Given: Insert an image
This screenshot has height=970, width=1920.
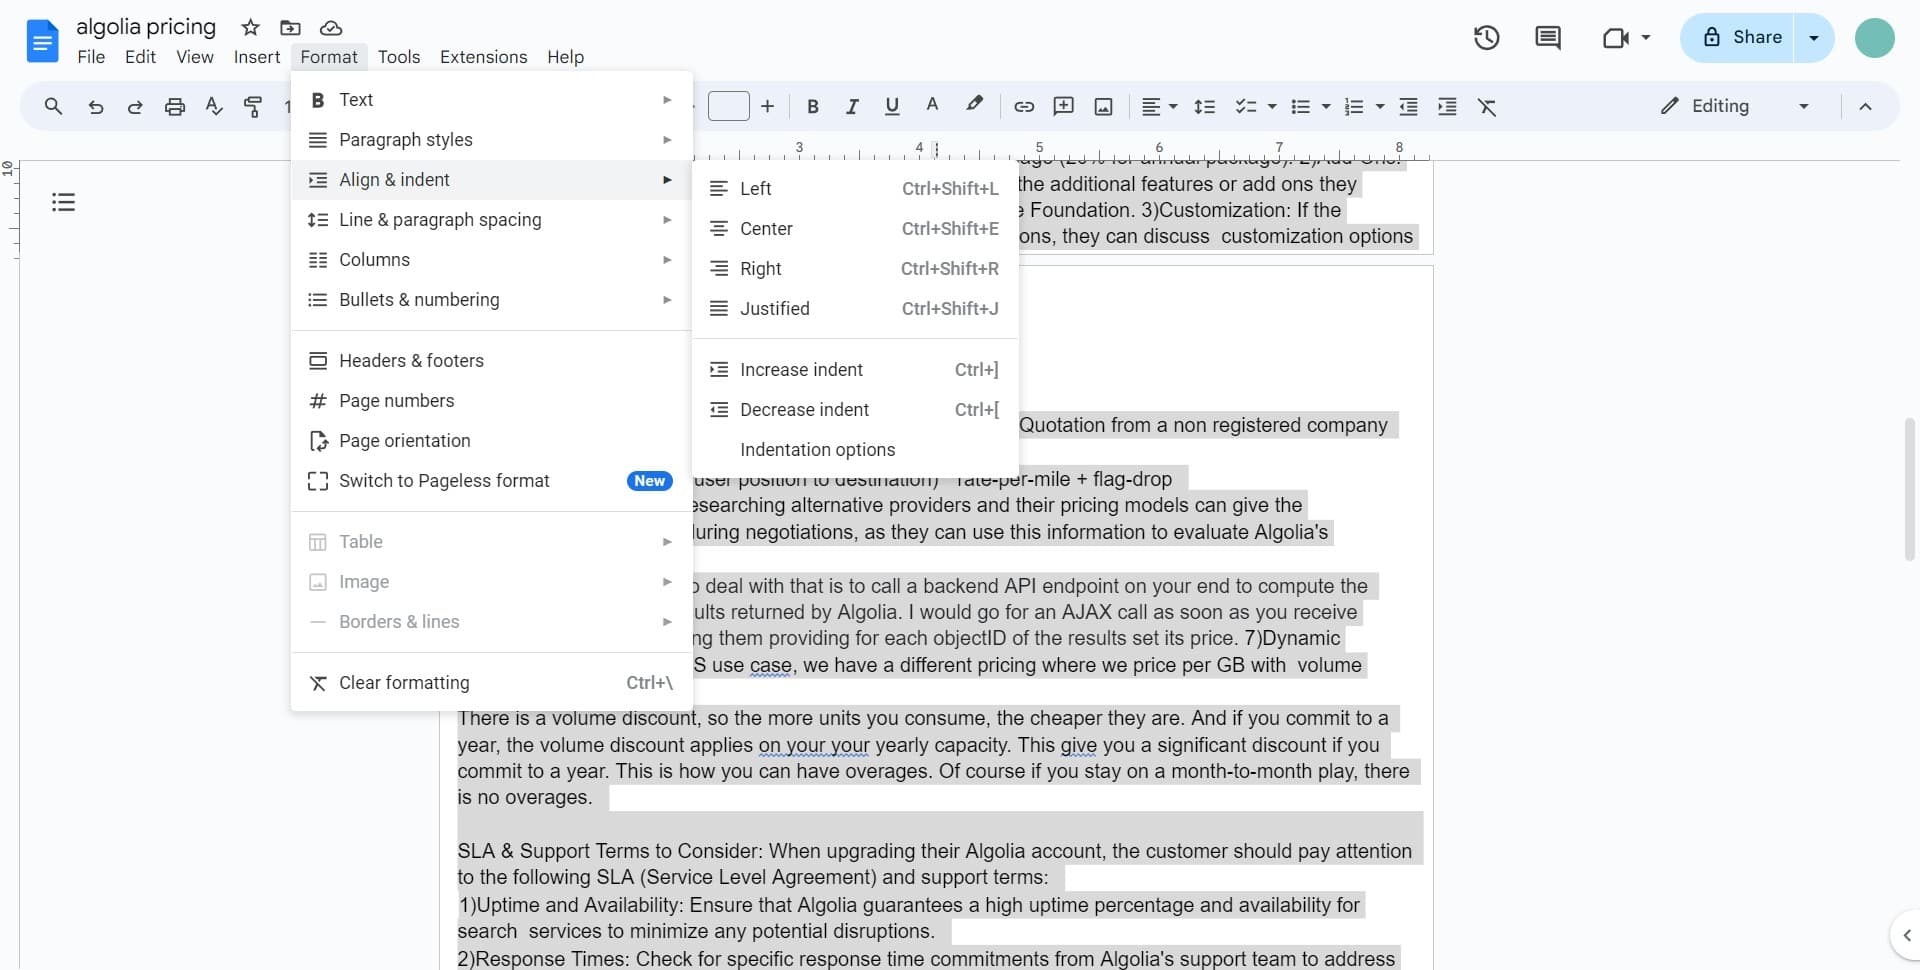Looking at the screenshot, I should pos(1102,106).
